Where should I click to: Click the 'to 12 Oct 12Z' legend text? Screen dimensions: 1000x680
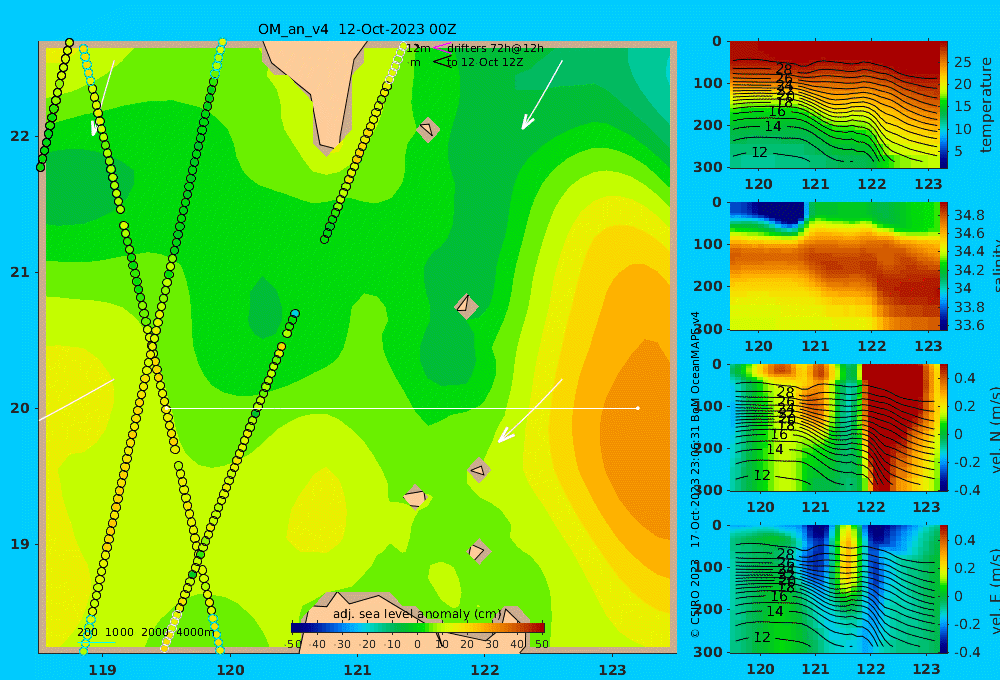(485, 62)
